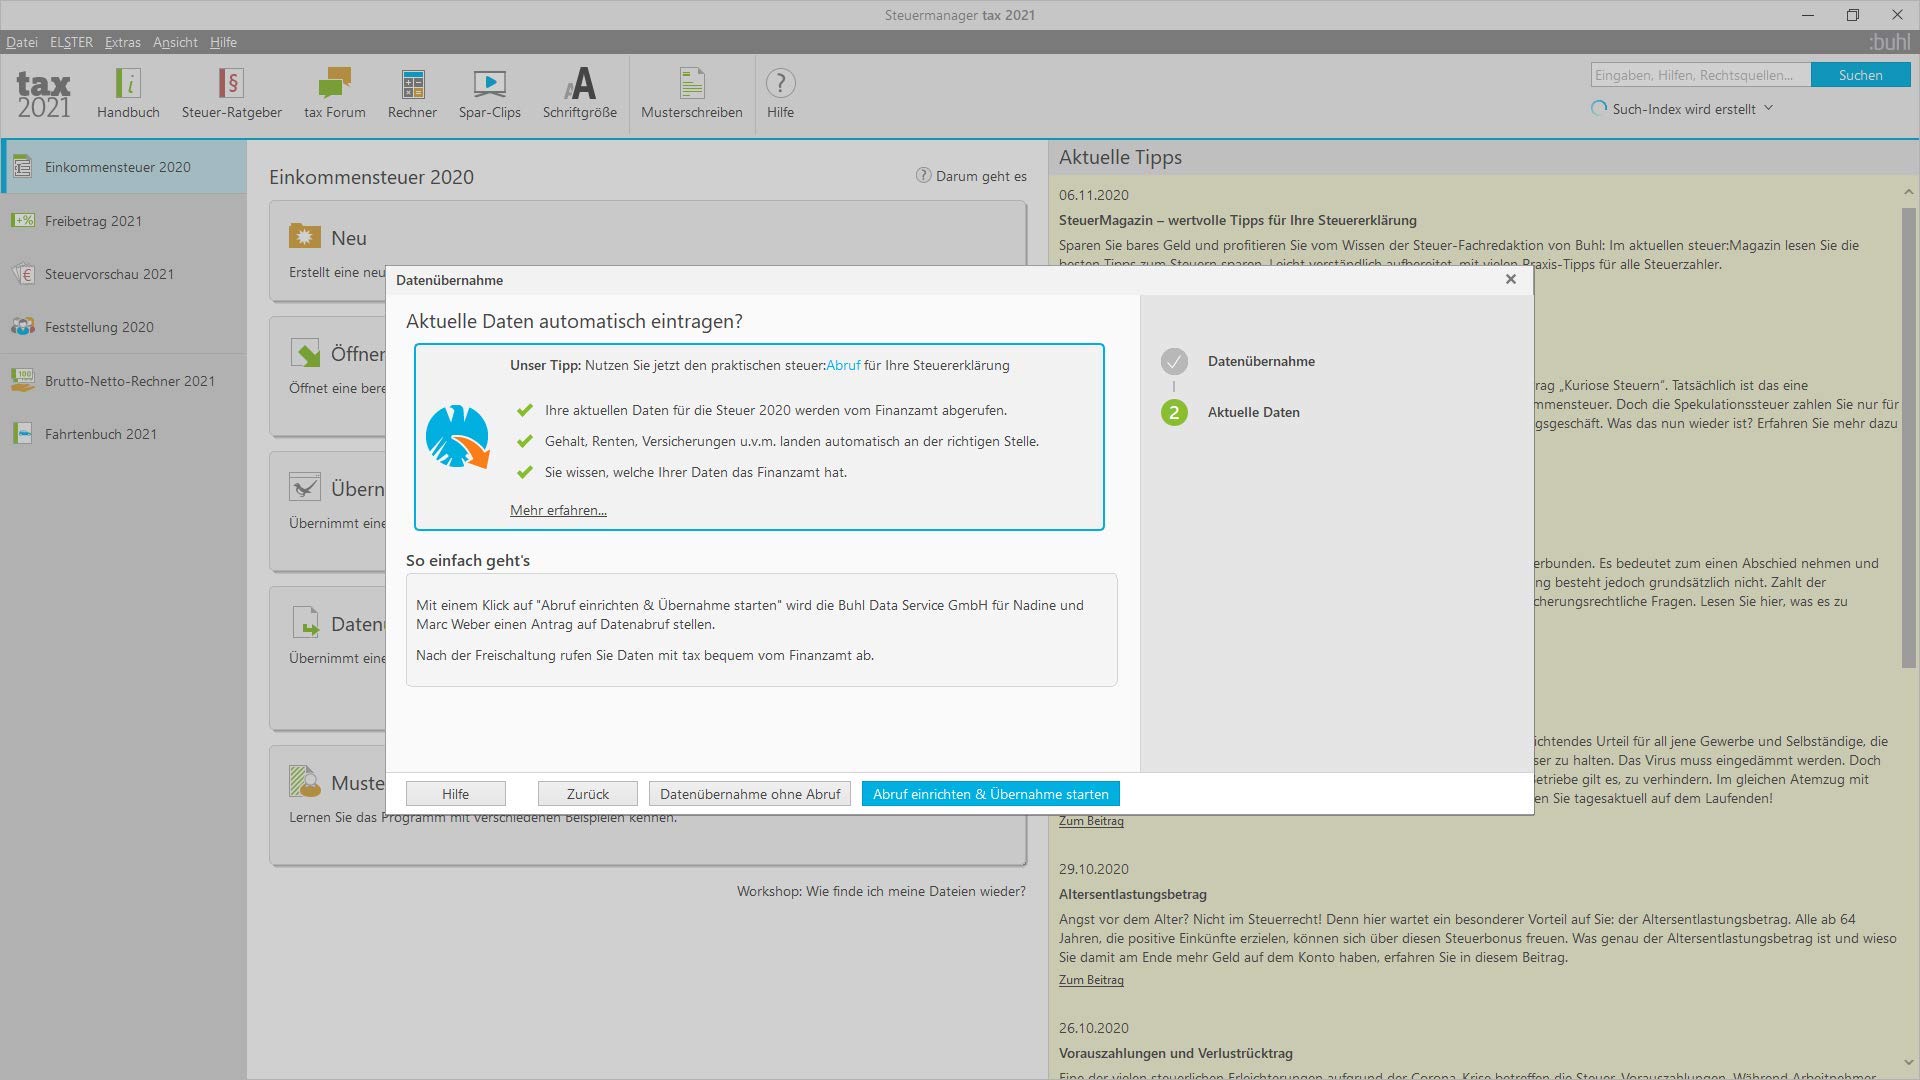1920x1080 pixels.
Task: Click the Aktuelle Daten step 2 circle
Action: click(x=1174, y=412)
